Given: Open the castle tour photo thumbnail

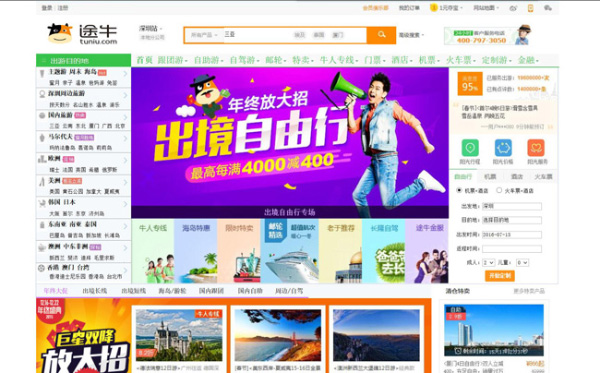Looking at the screenshot, I should coord(179,335).
